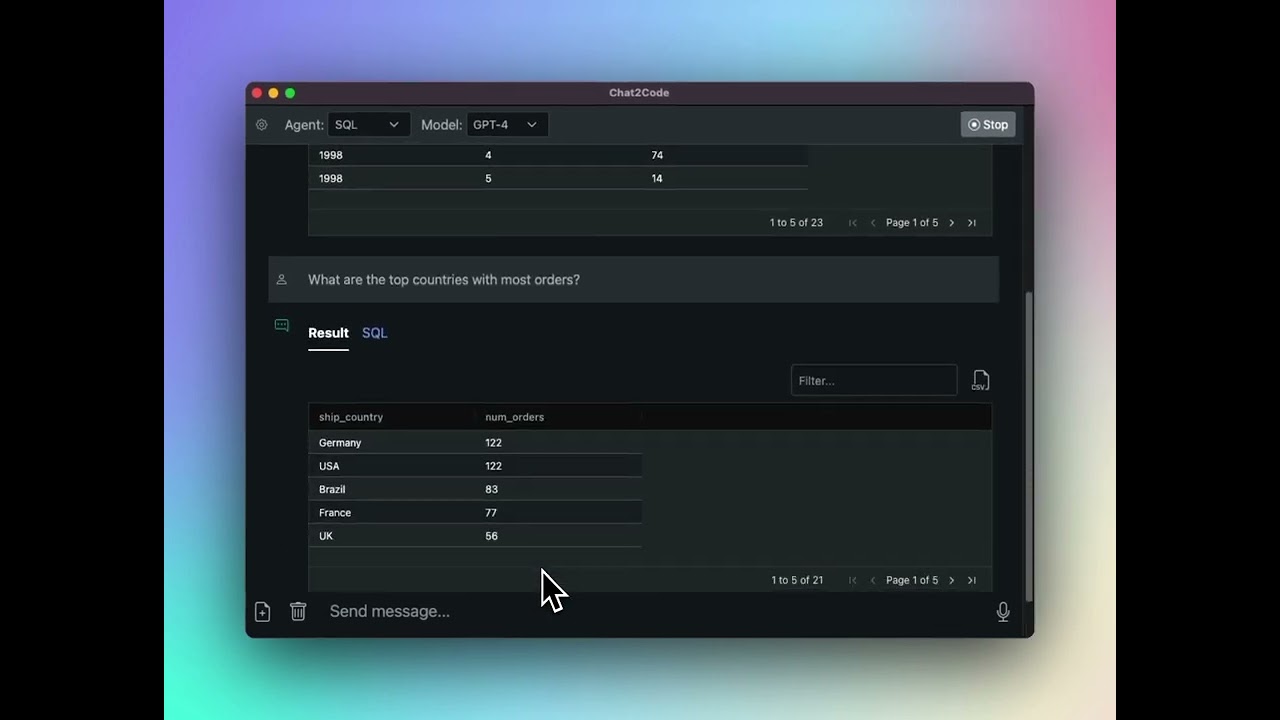The width and height of the screenshot is (1280, 720).
Task: Clear conversation with the trash icon
Action: click(x=298, y=611)
